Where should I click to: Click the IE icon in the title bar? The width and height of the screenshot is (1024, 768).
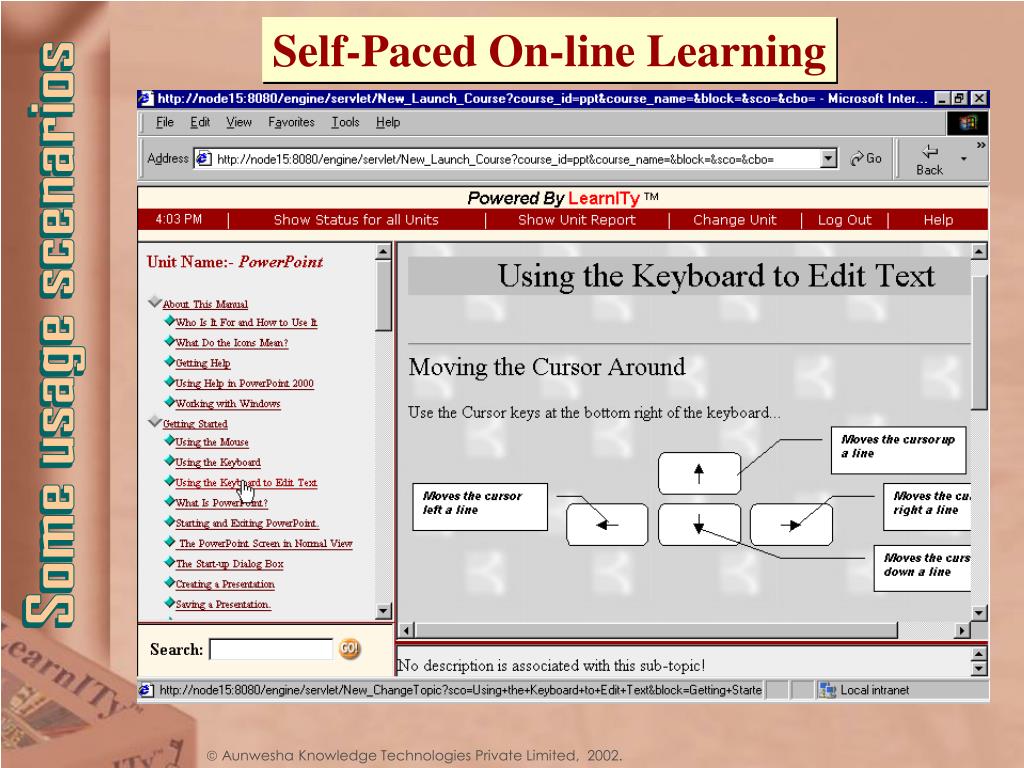(x=146, y=99)
